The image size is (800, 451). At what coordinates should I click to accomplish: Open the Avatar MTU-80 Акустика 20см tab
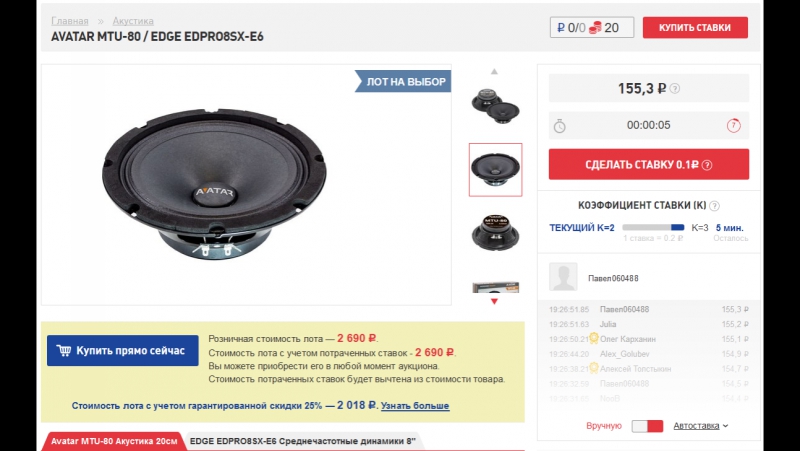pos(114,441)
